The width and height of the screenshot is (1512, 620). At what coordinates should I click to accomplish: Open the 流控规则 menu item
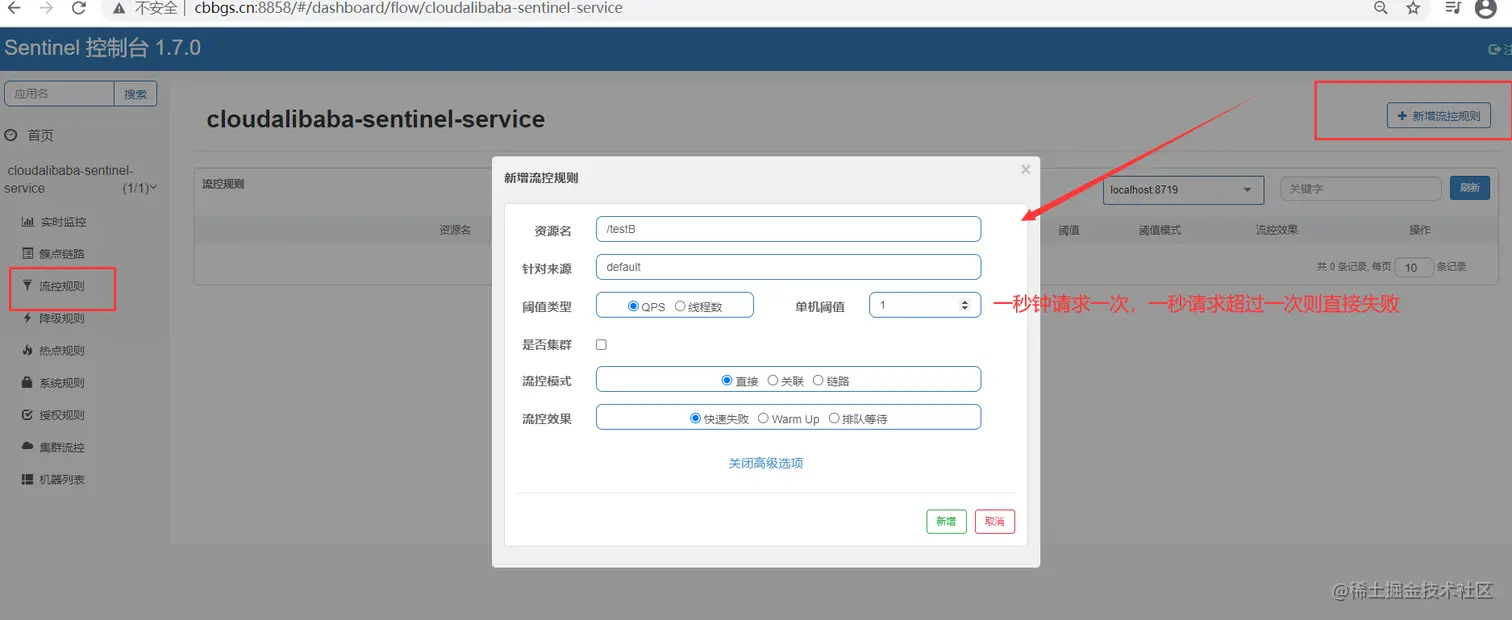click(62, 286)
